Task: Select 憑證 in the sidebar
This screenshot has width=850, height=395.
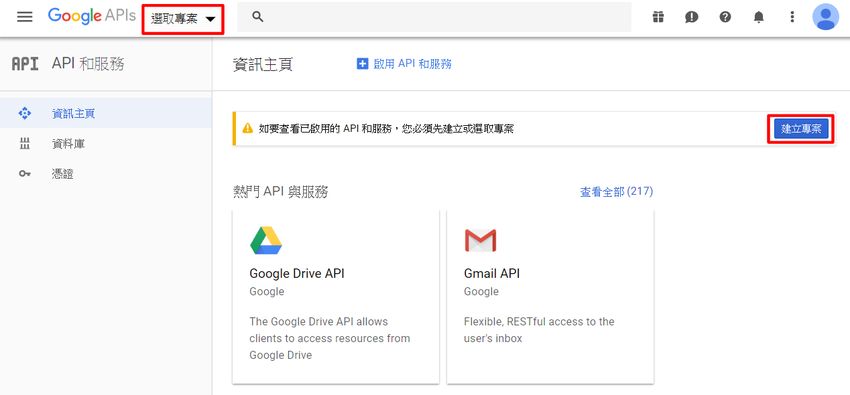Action: [x=106, y=174]
